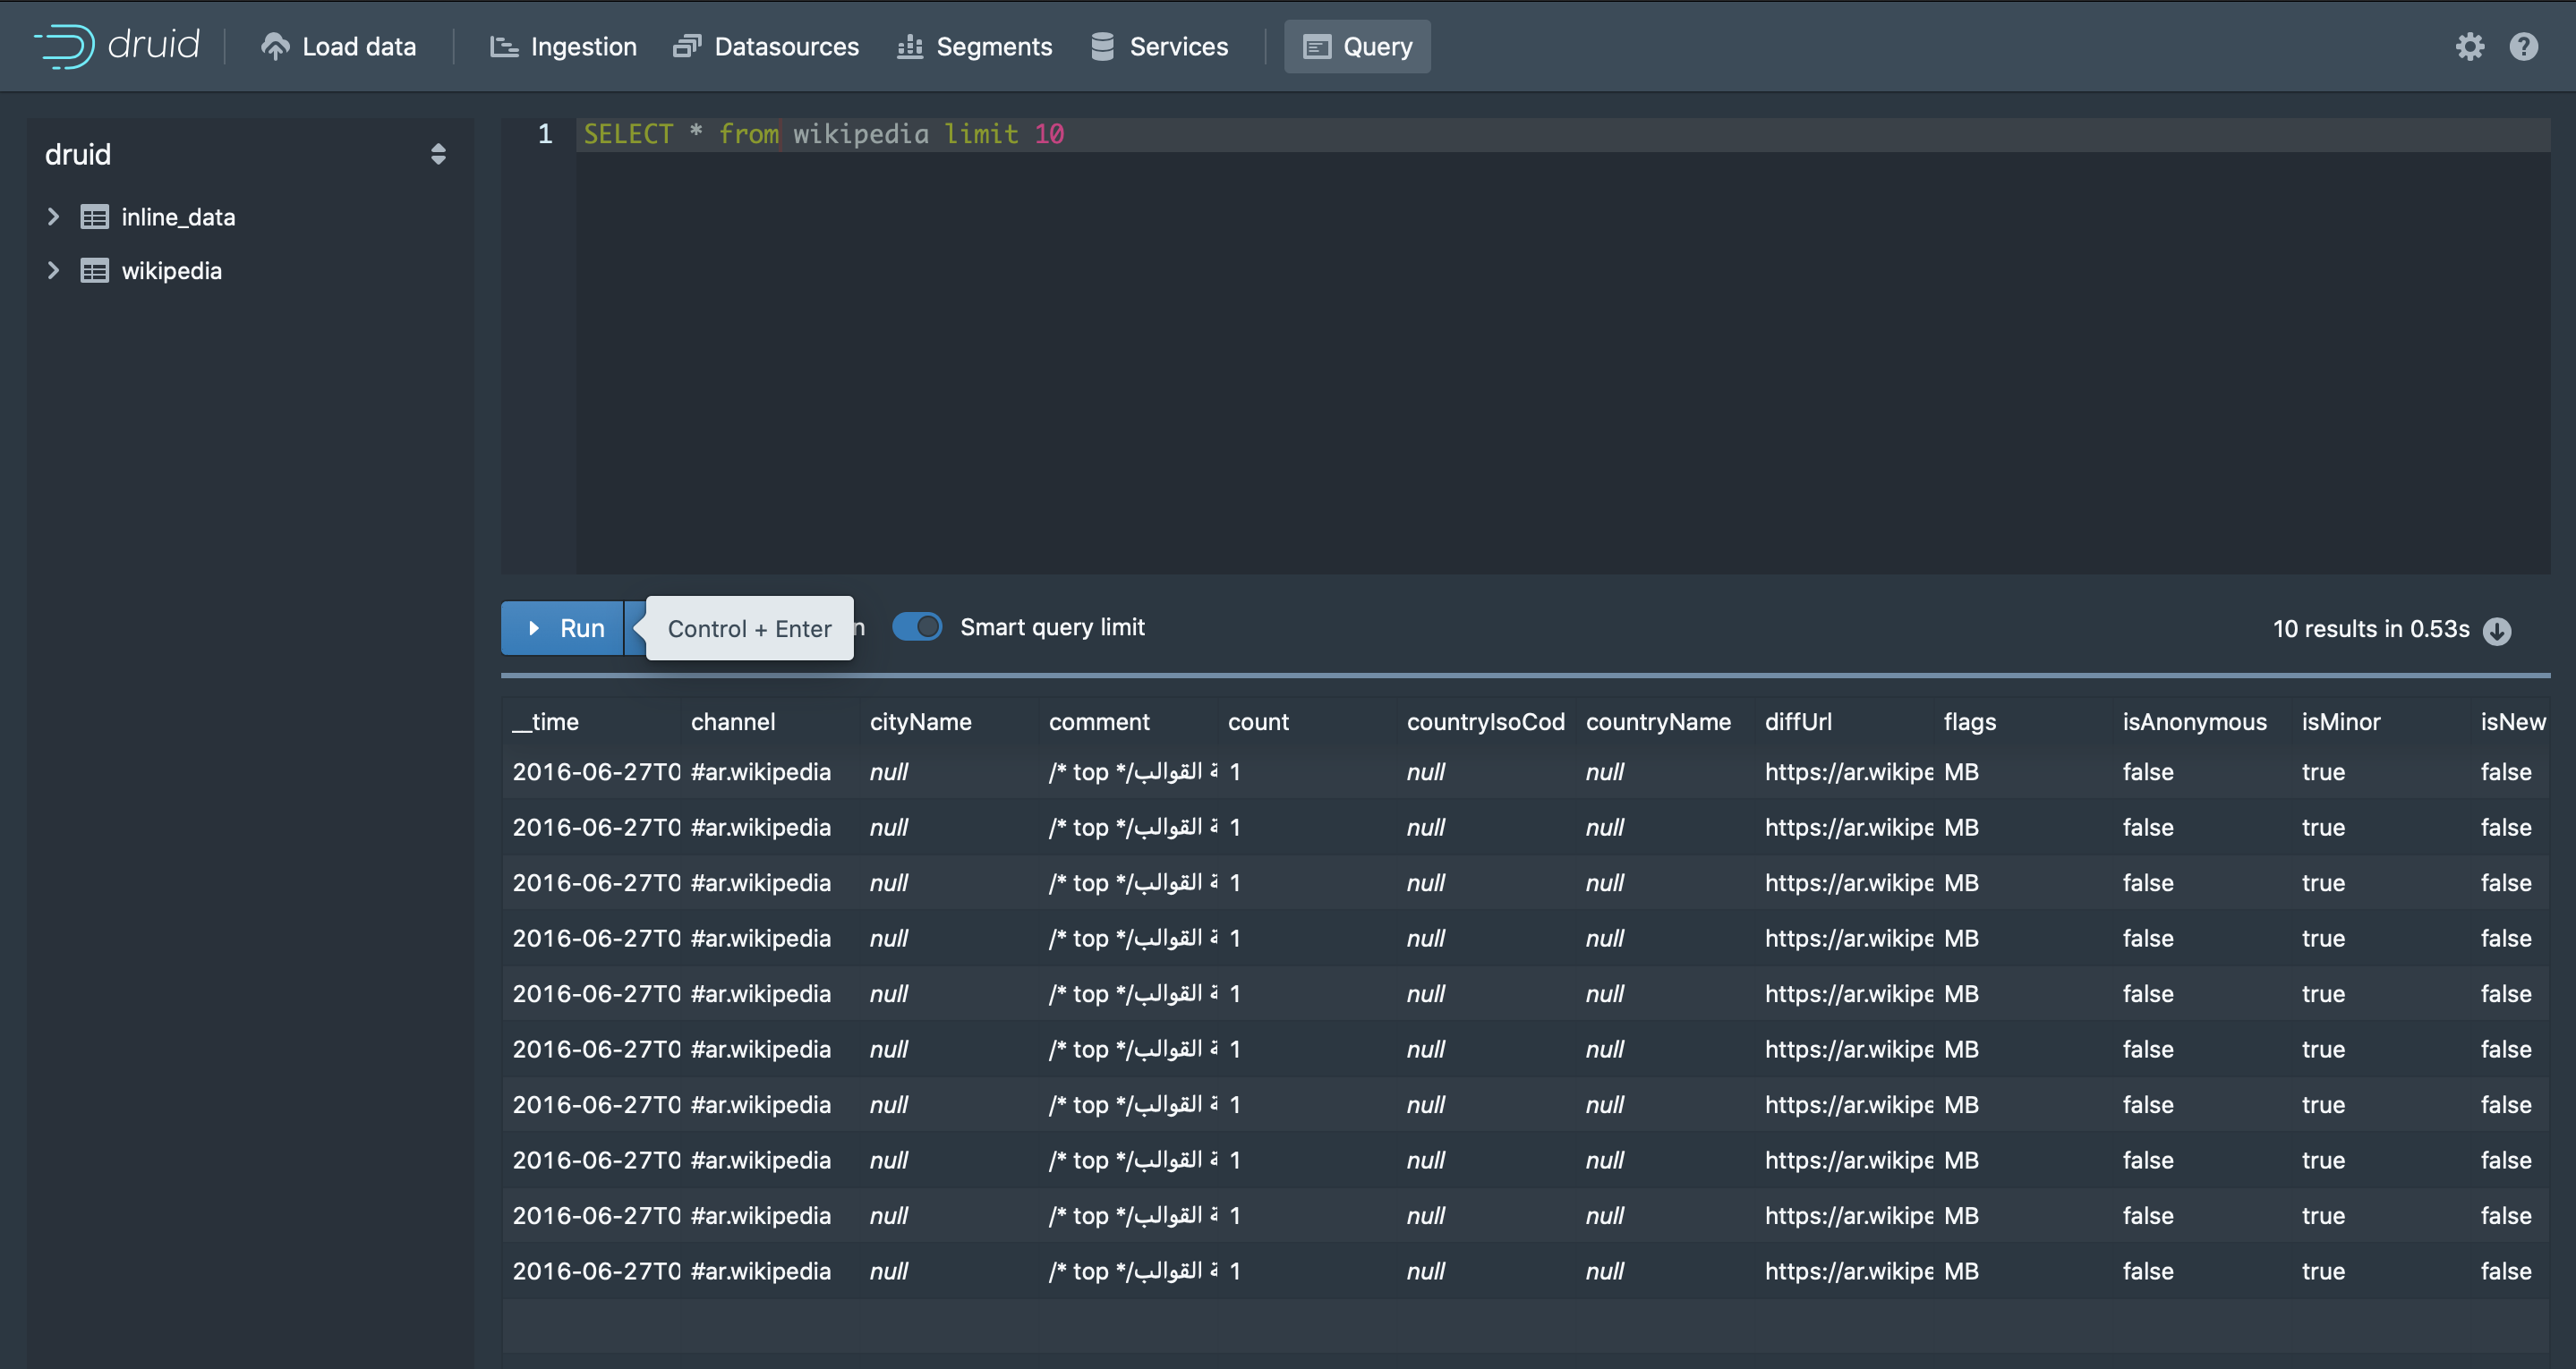
Task: Switch to the Query tab
Action: (1357, 46)
